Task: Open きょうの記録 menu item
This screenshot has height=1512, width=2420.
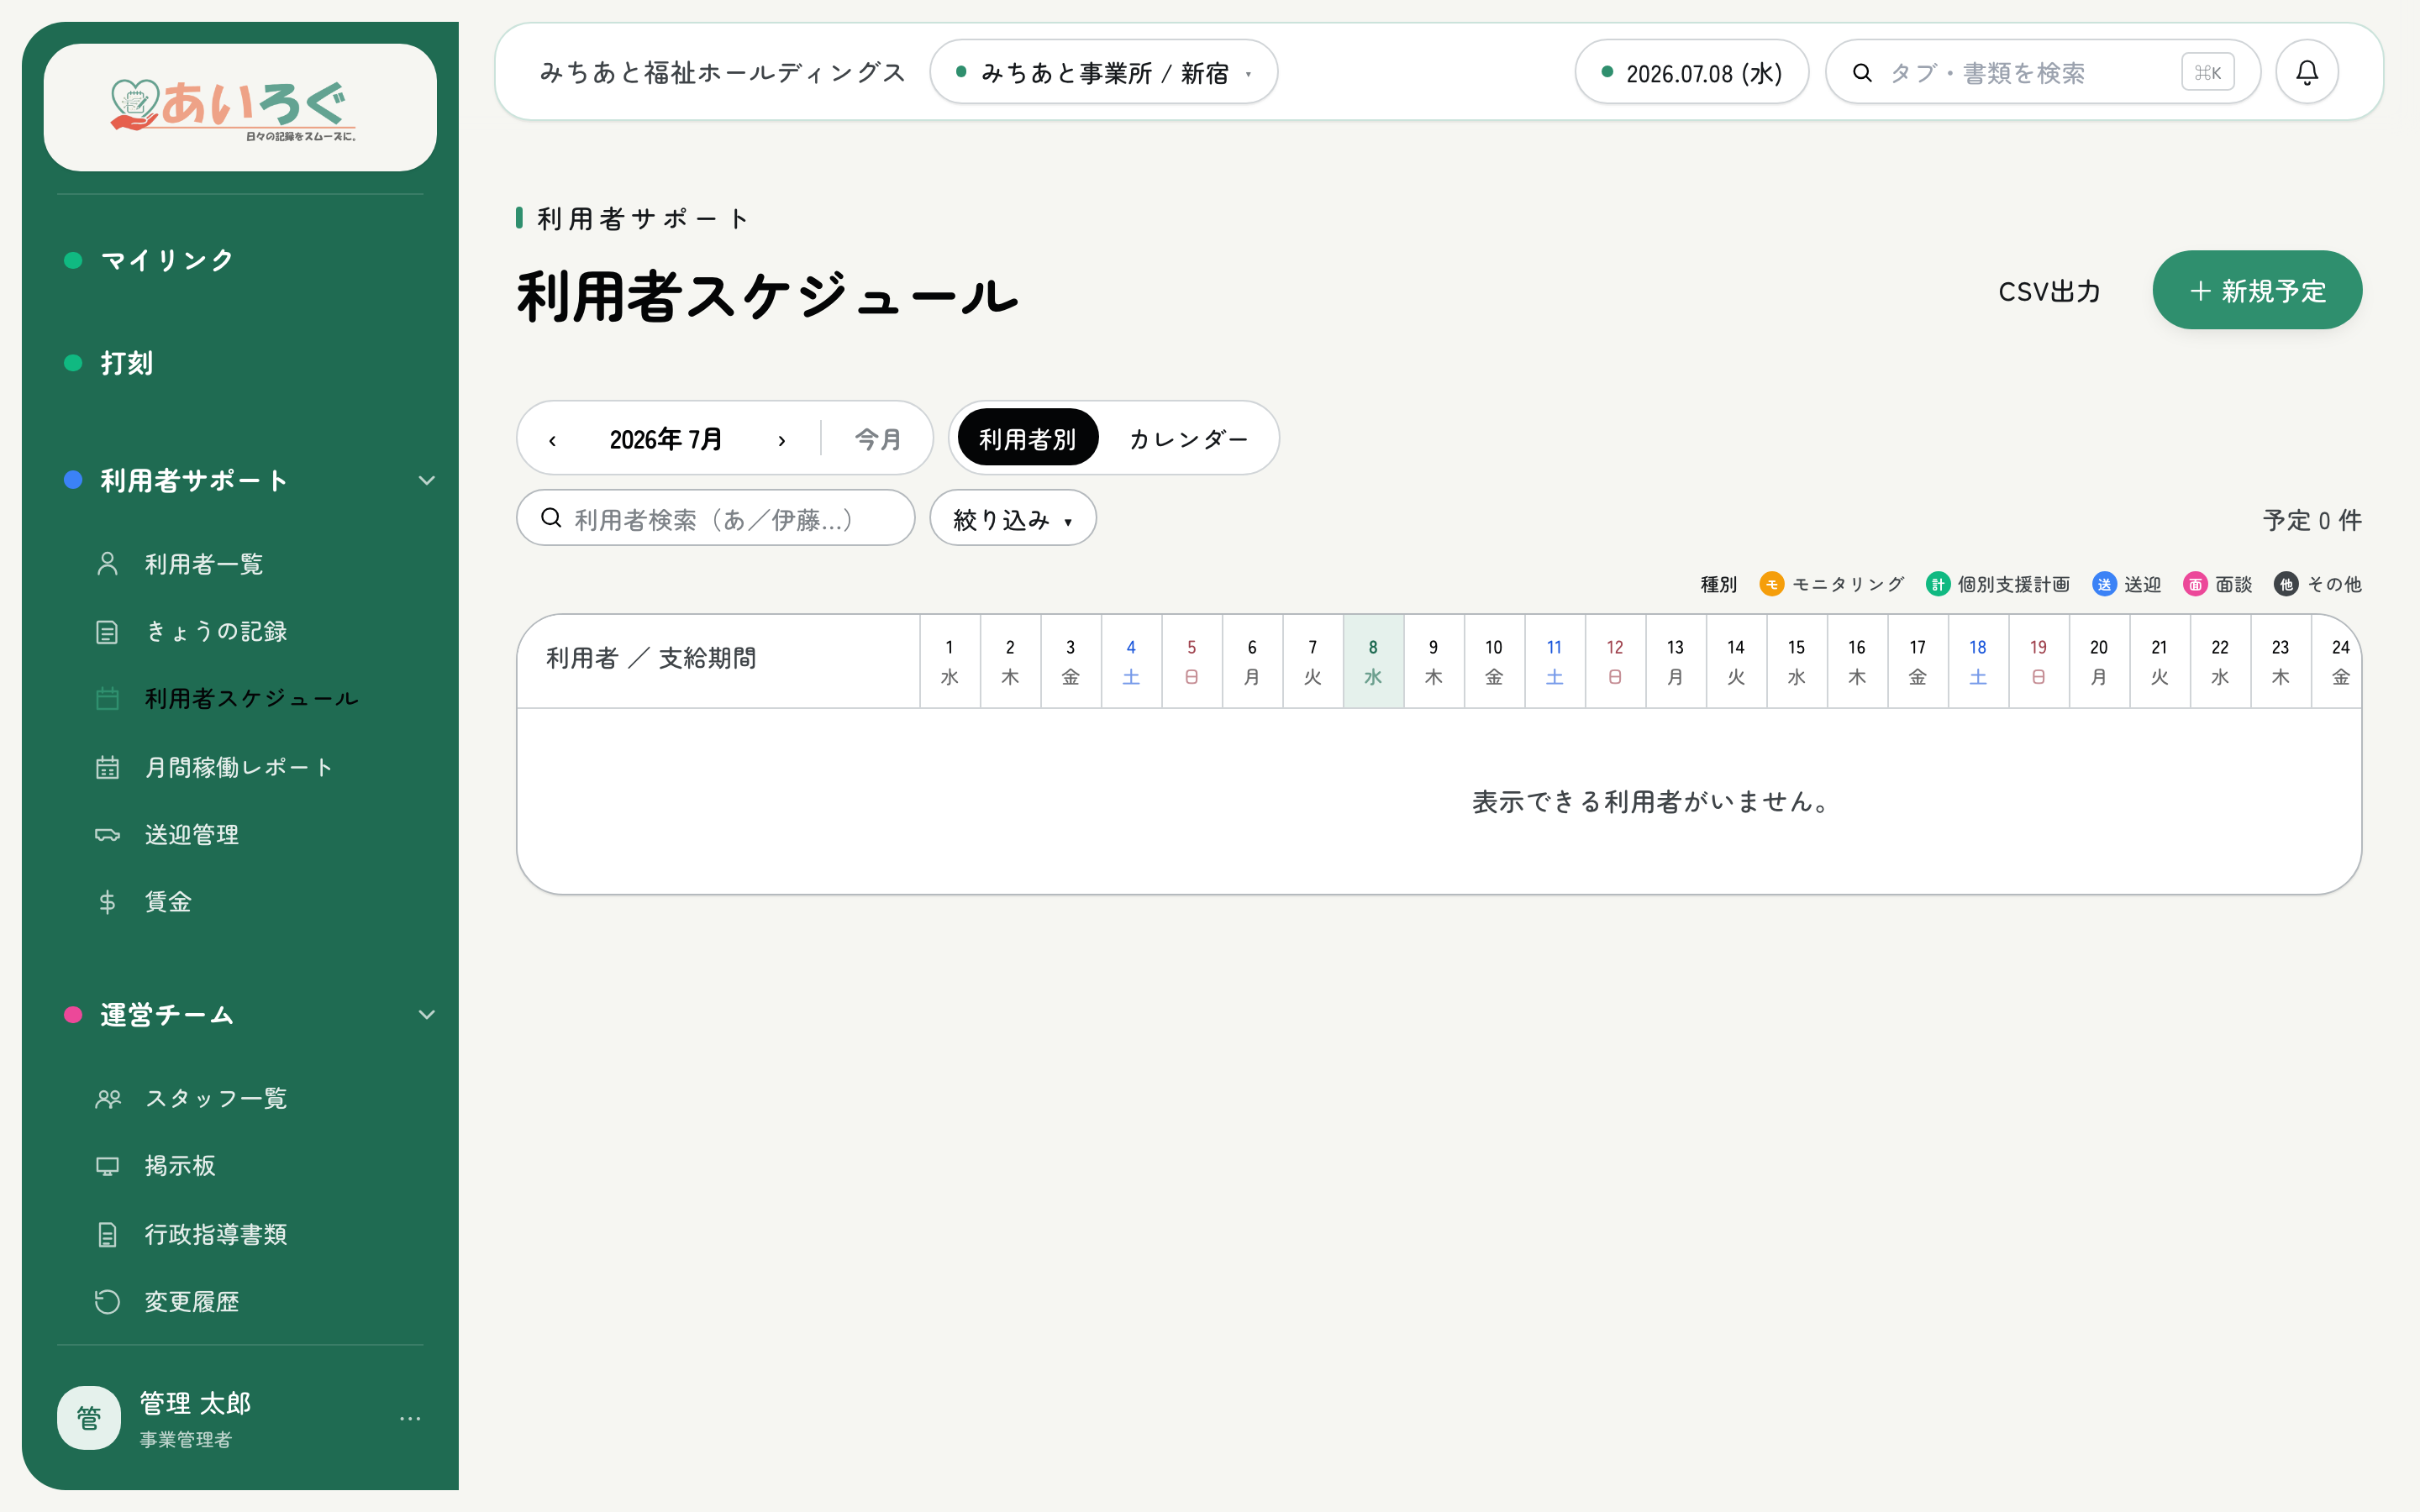Action: (x=216, y=632)
